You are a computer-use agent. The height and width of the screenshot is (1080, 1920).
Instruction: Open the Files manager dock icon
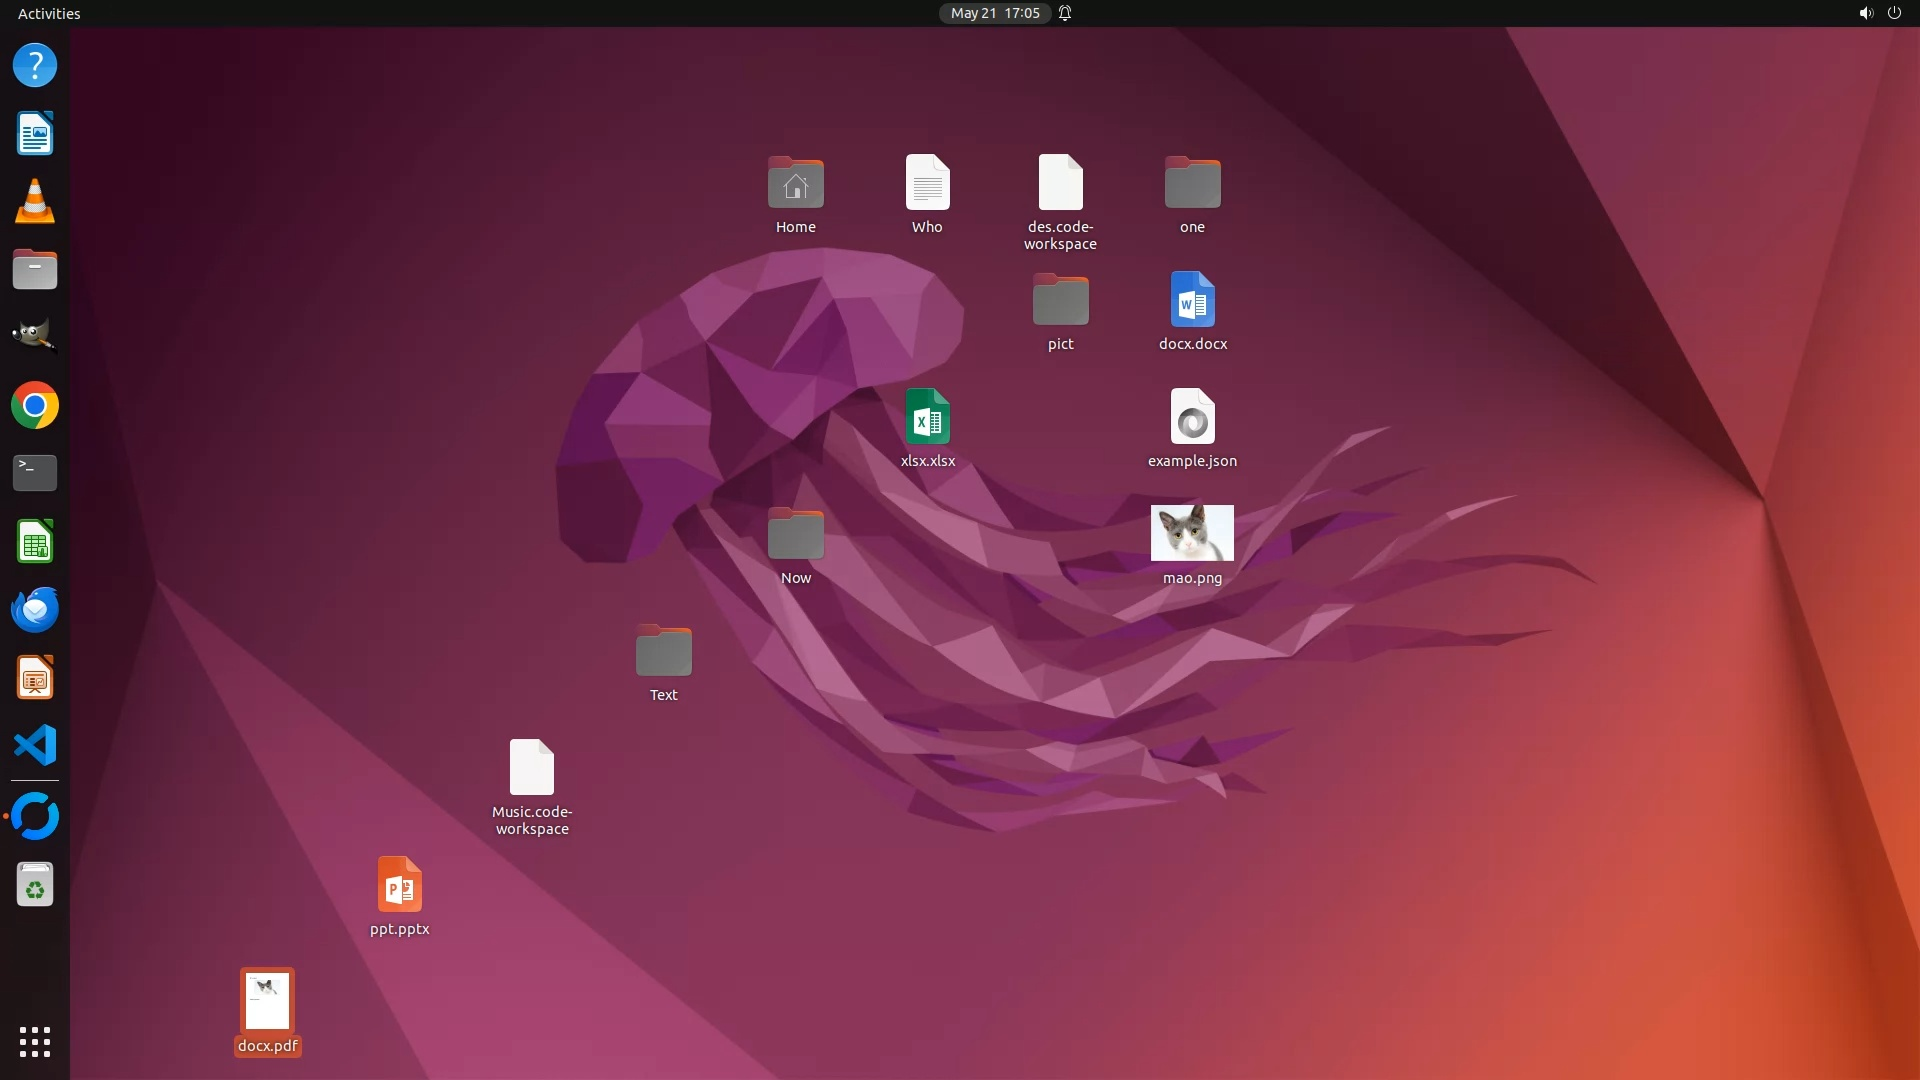35,270
